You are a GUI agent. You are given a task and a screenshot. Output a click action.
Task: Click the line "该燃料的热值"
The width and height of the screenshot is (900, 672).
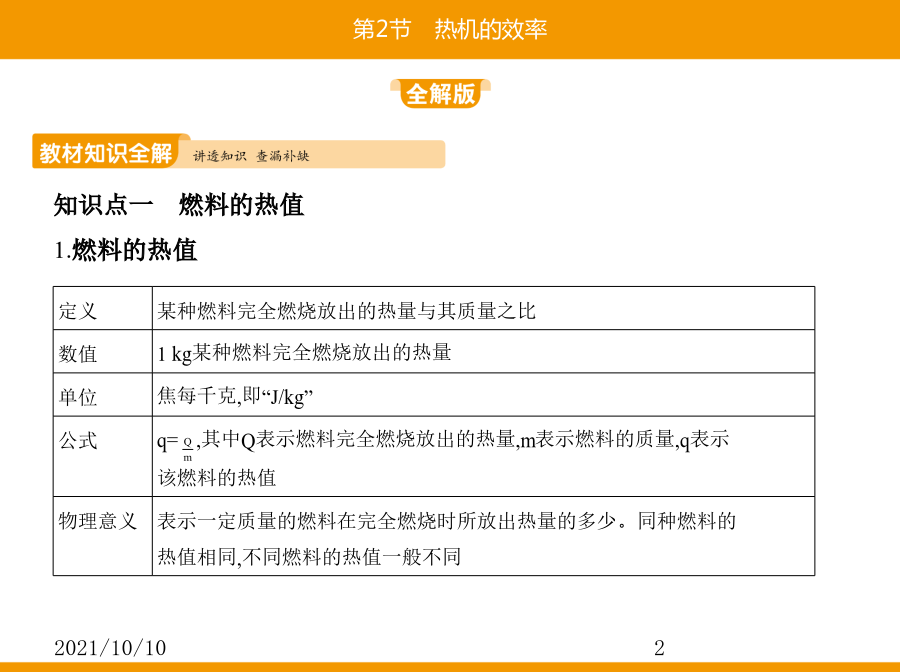click(x=217, y=477)
